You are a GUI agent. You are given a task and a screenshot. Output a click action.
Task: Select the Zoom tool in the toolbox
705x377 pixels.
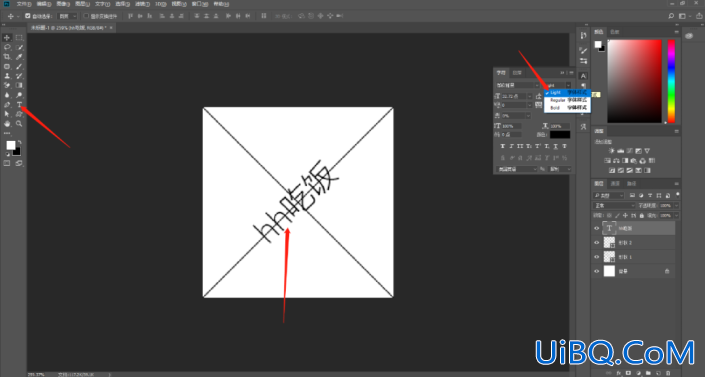point(19,124)
